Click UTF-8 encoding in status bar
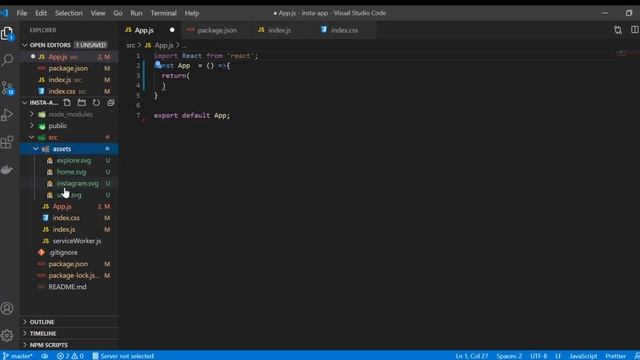The height and width of the screenshot is (360, 640). click(539, 356)
